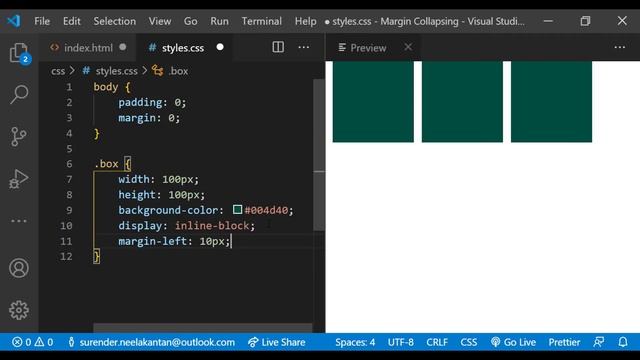The height and width of the screenshot is (360, 640).
Task: Click the css folder breadcrumb
Action: click(x=58, y=71)
